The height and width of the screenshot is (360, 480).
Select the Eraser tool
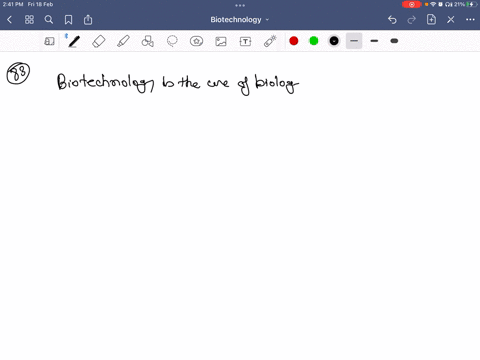tap(99, 41)
